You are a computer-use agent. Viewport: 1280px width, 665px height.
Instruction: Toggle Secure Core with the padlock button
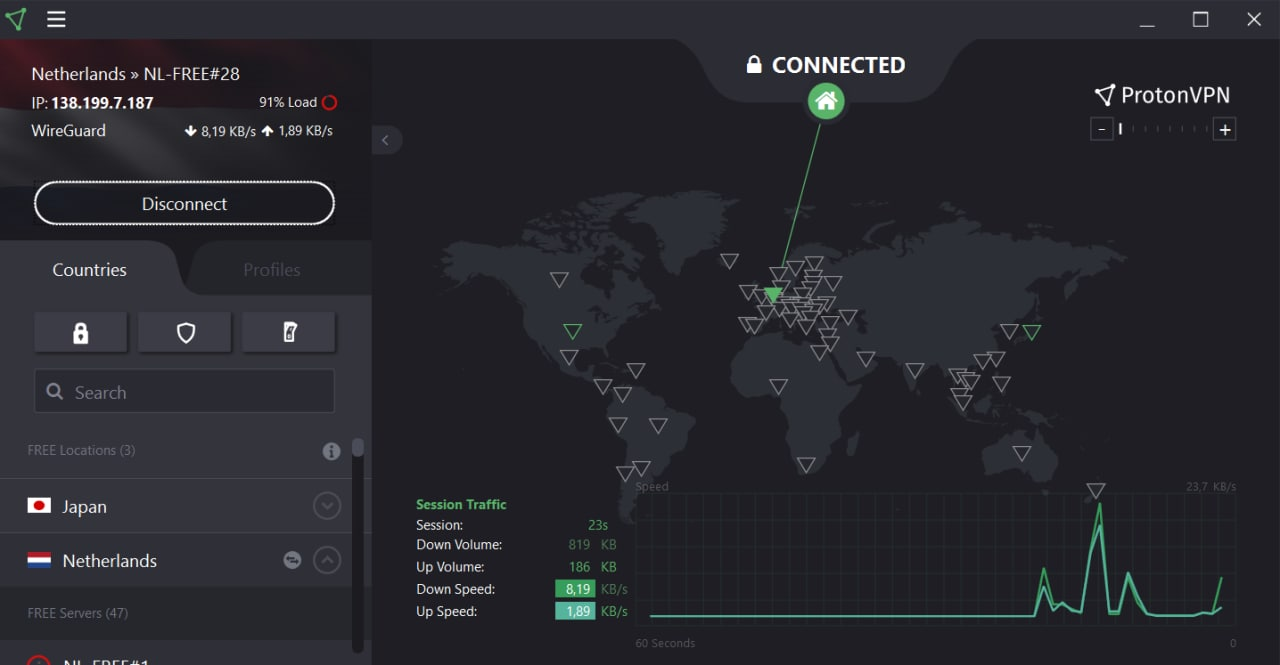[81, 333]
